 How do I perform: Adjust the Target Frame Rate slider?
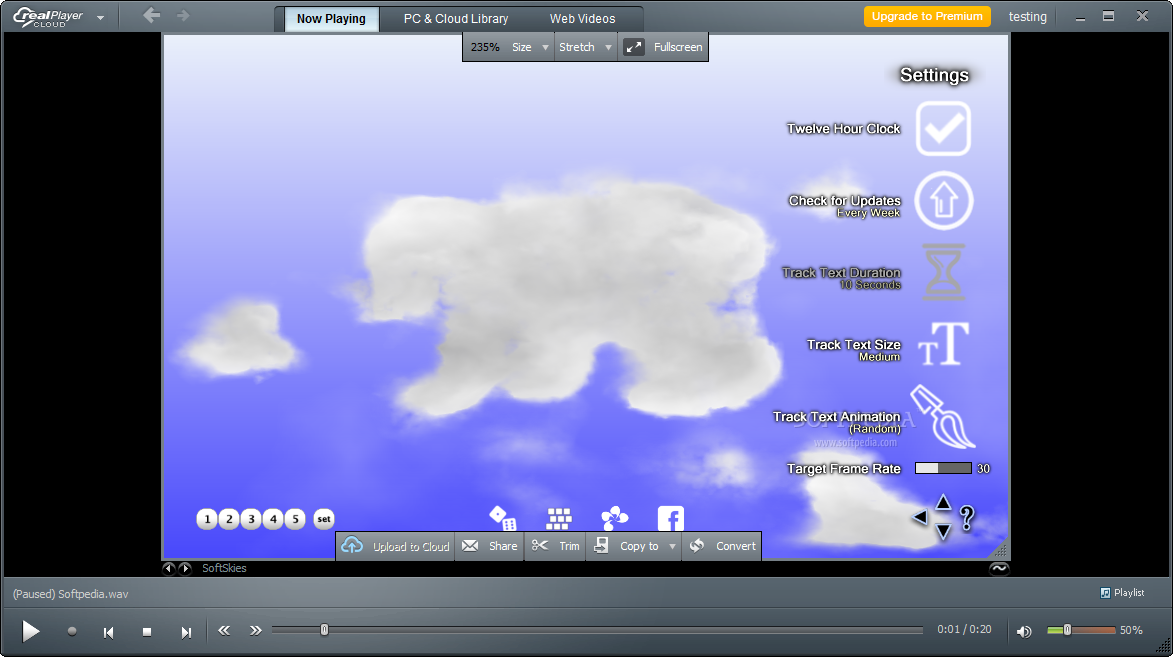(x=943, y=468)
